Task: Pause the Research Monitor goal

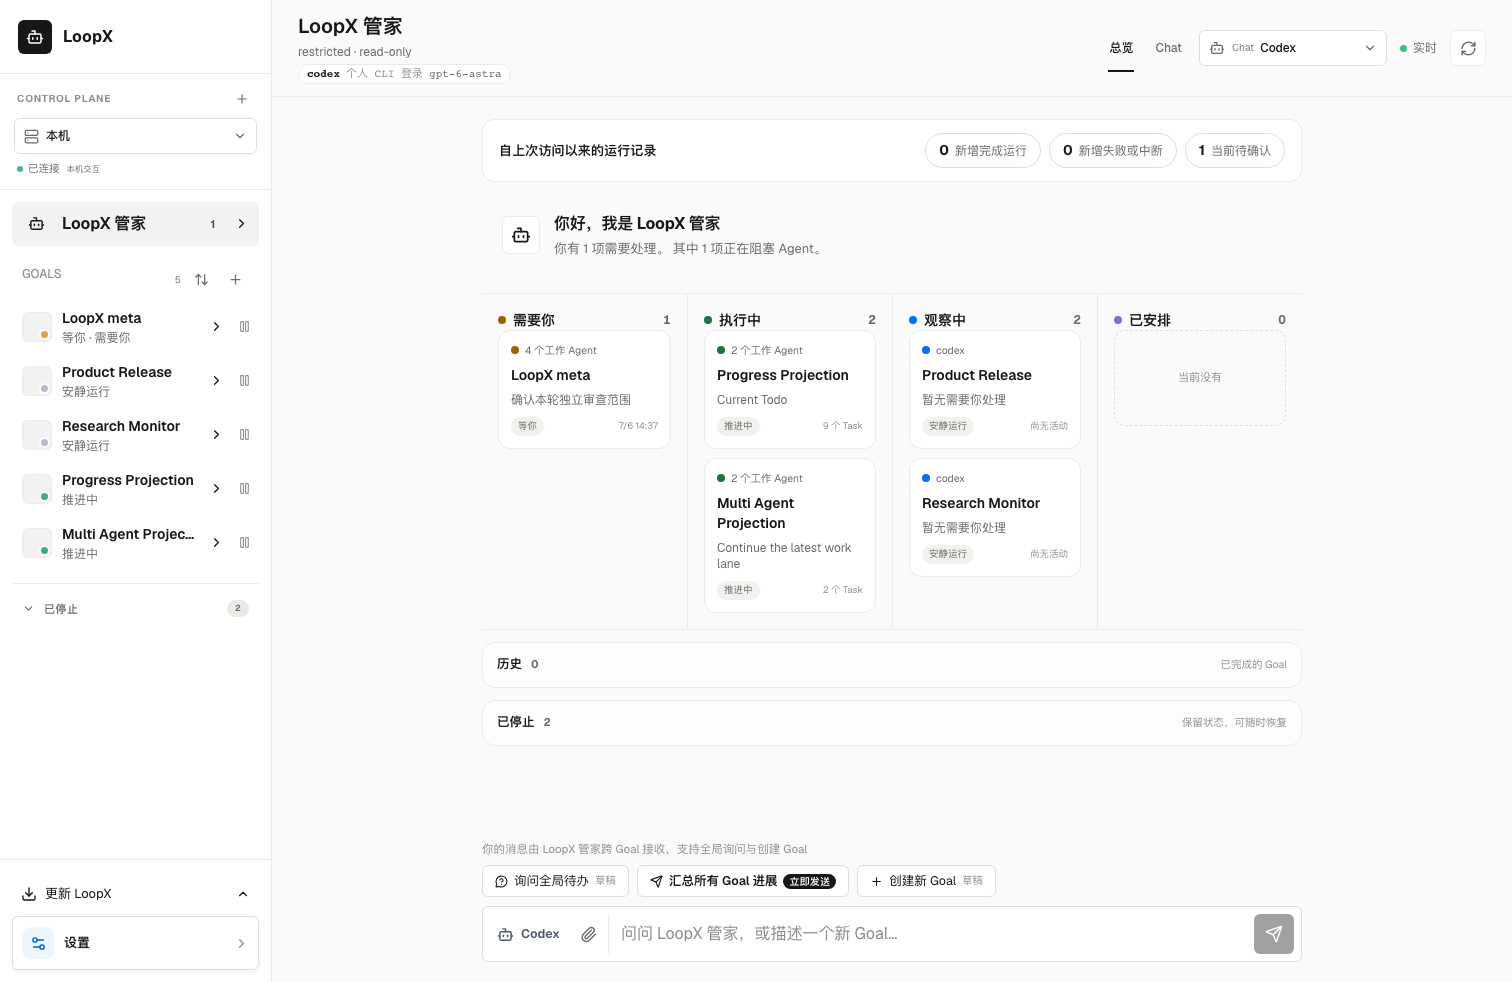Action: click(x=245, y=435)
